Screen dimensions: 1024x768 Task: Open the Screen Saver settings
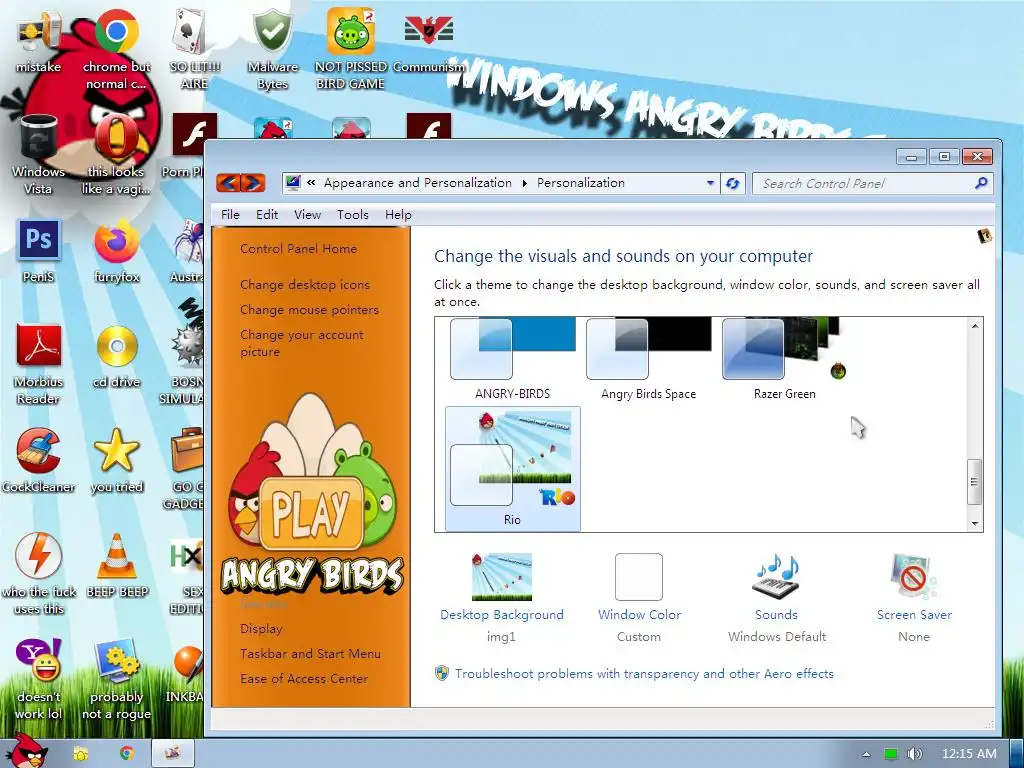pos(914,597)
